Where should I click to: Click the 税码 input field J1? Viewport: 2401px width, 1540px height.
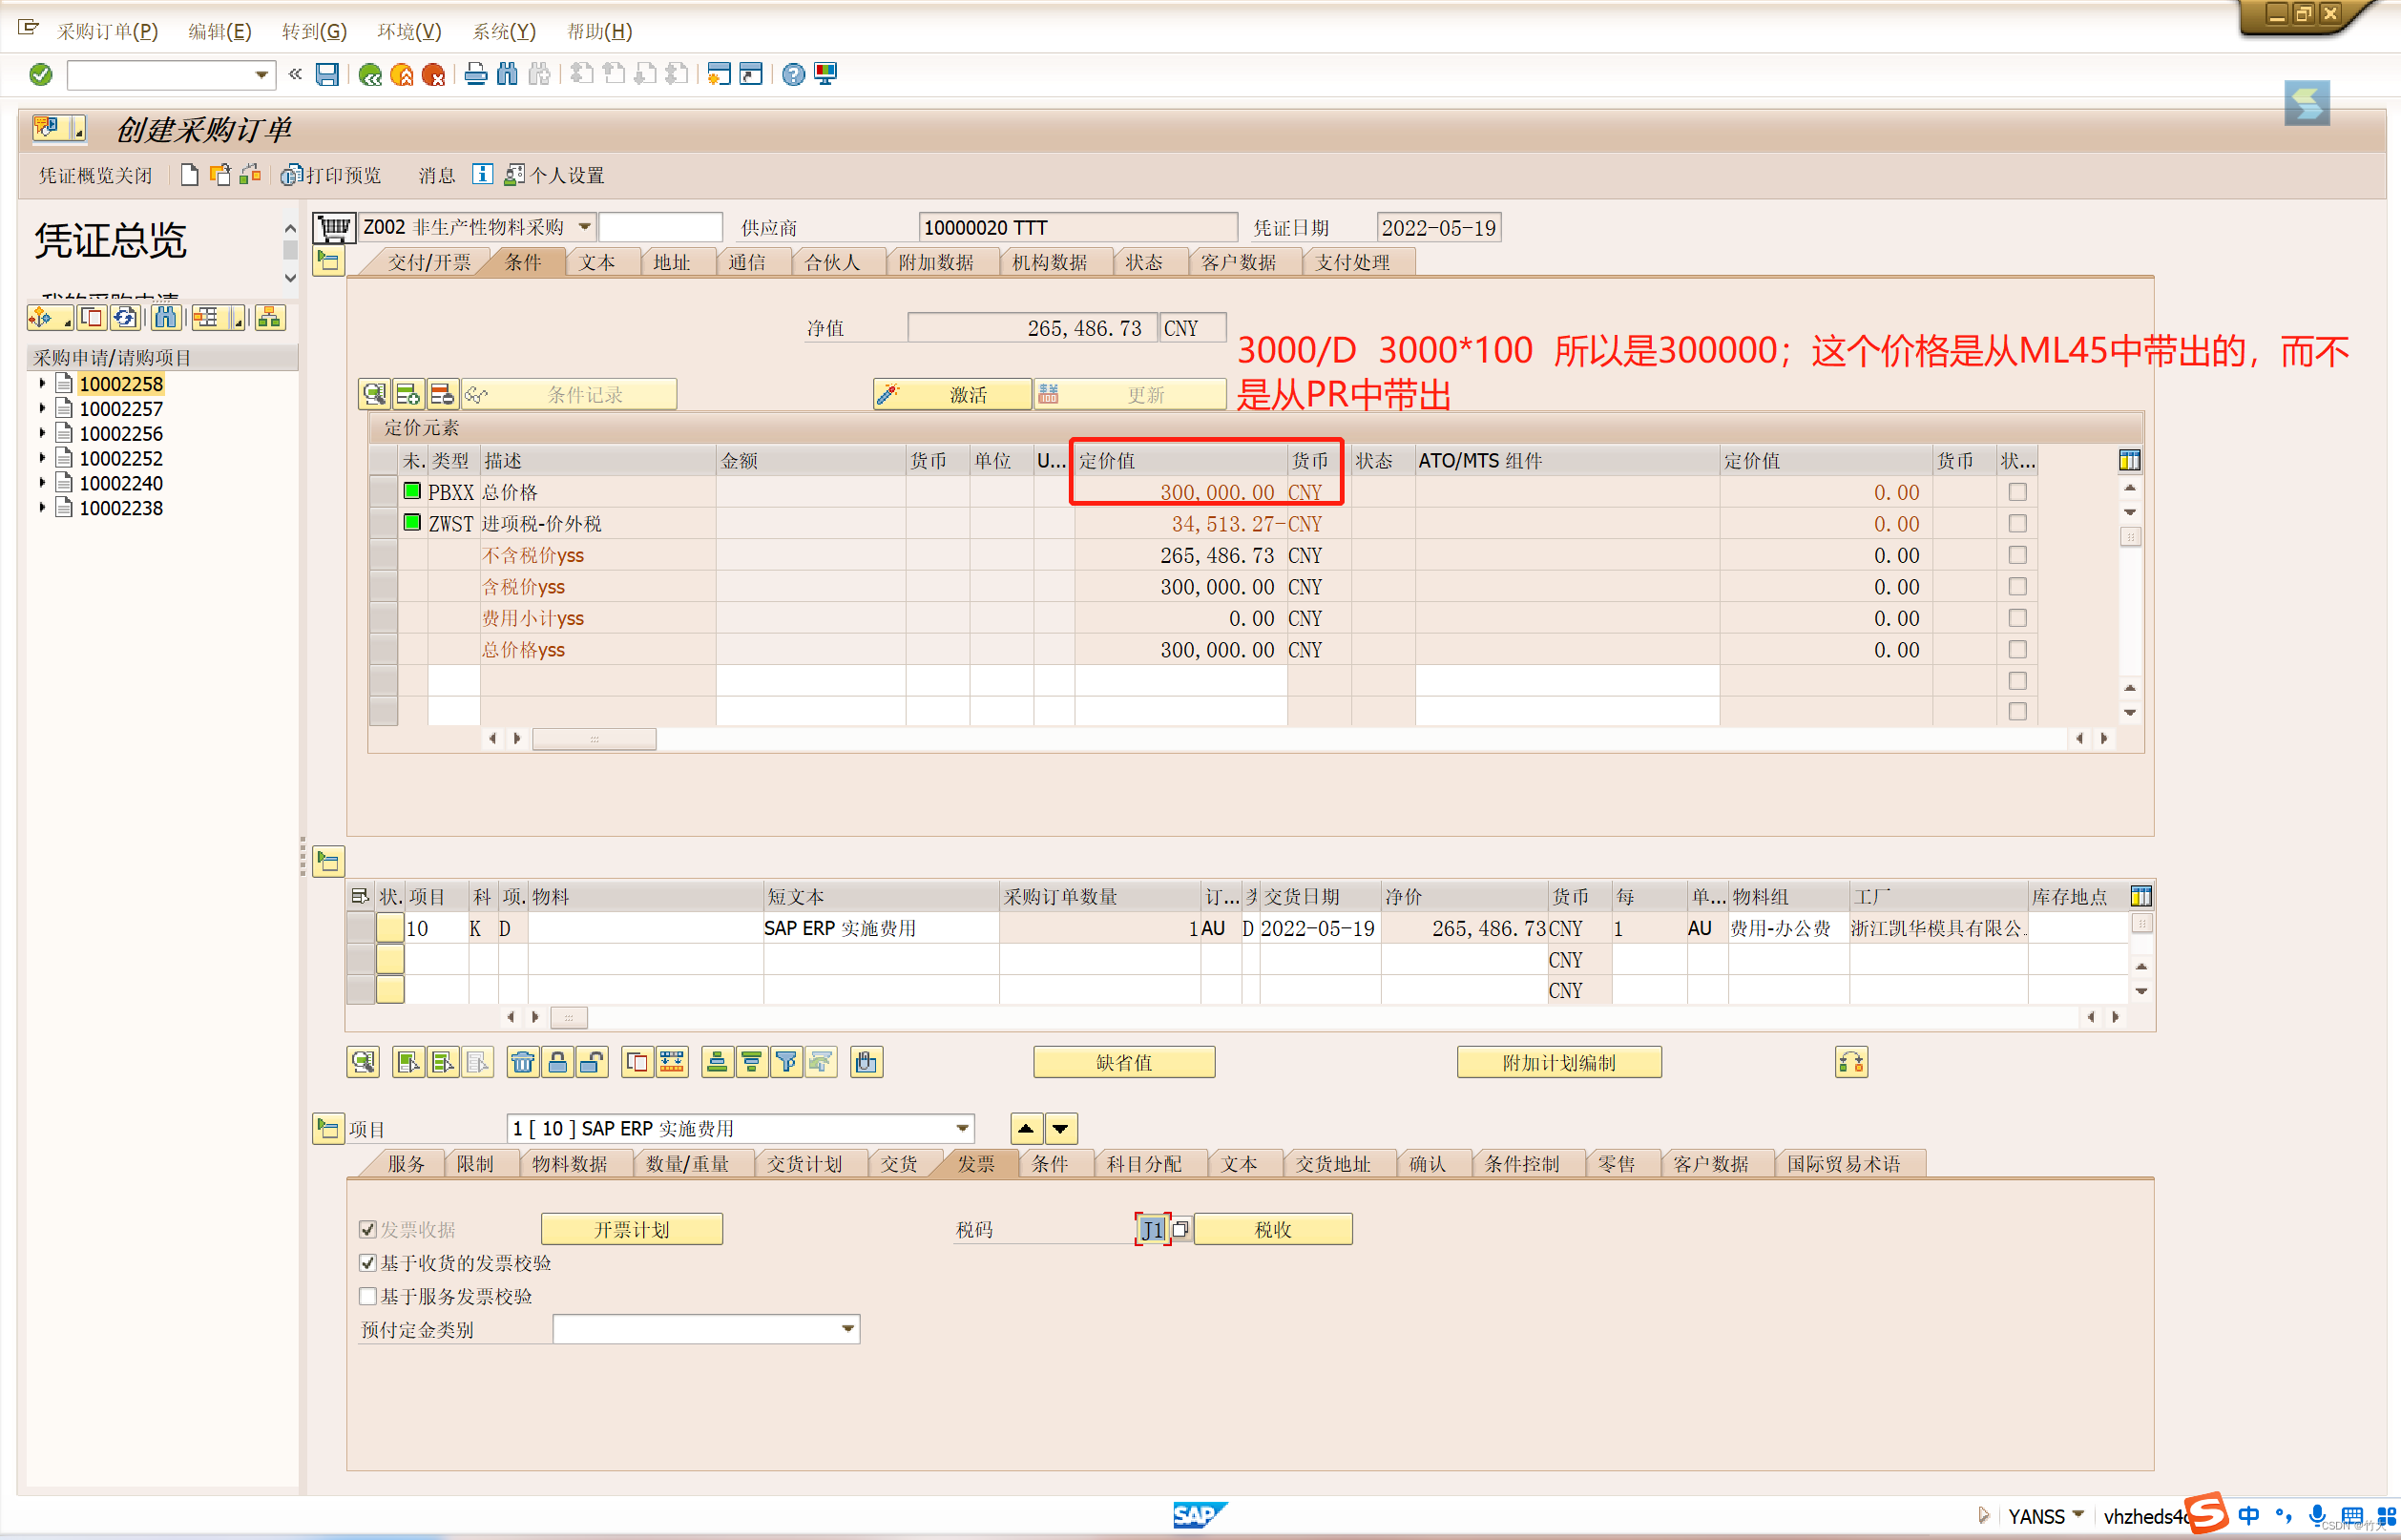tap(1152, 1229)
